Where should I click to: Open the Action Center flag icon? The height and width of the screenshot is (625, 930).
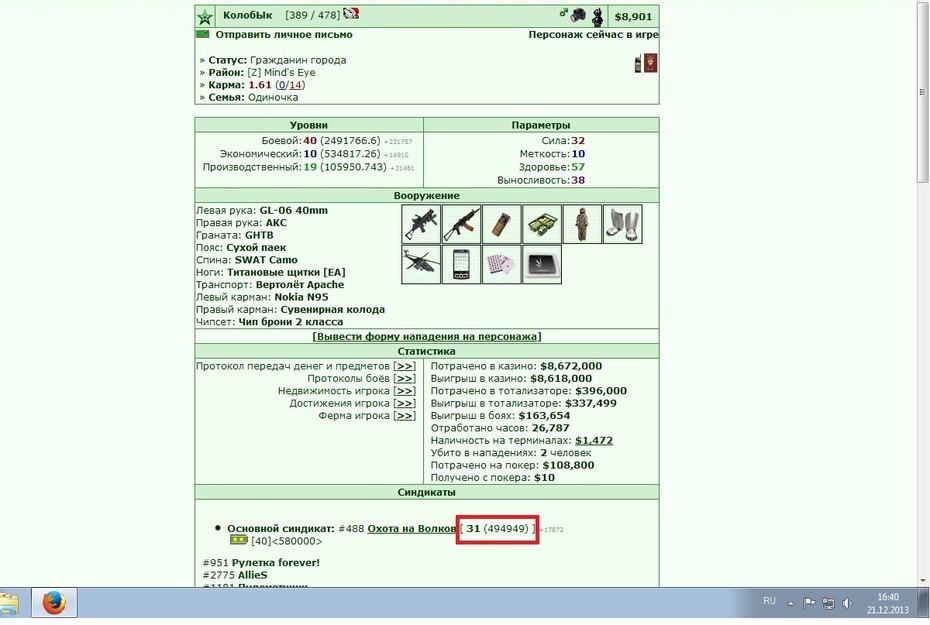pos(809,604)
